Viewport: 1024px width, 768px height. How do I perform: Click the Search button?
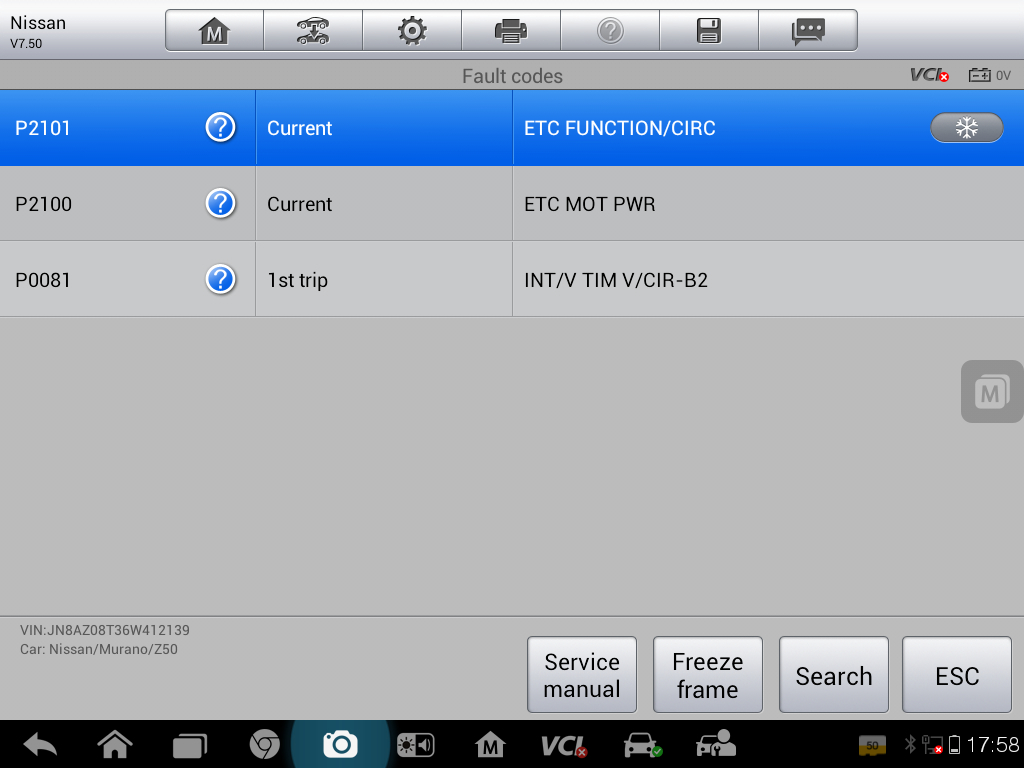[x=834, y=675]
